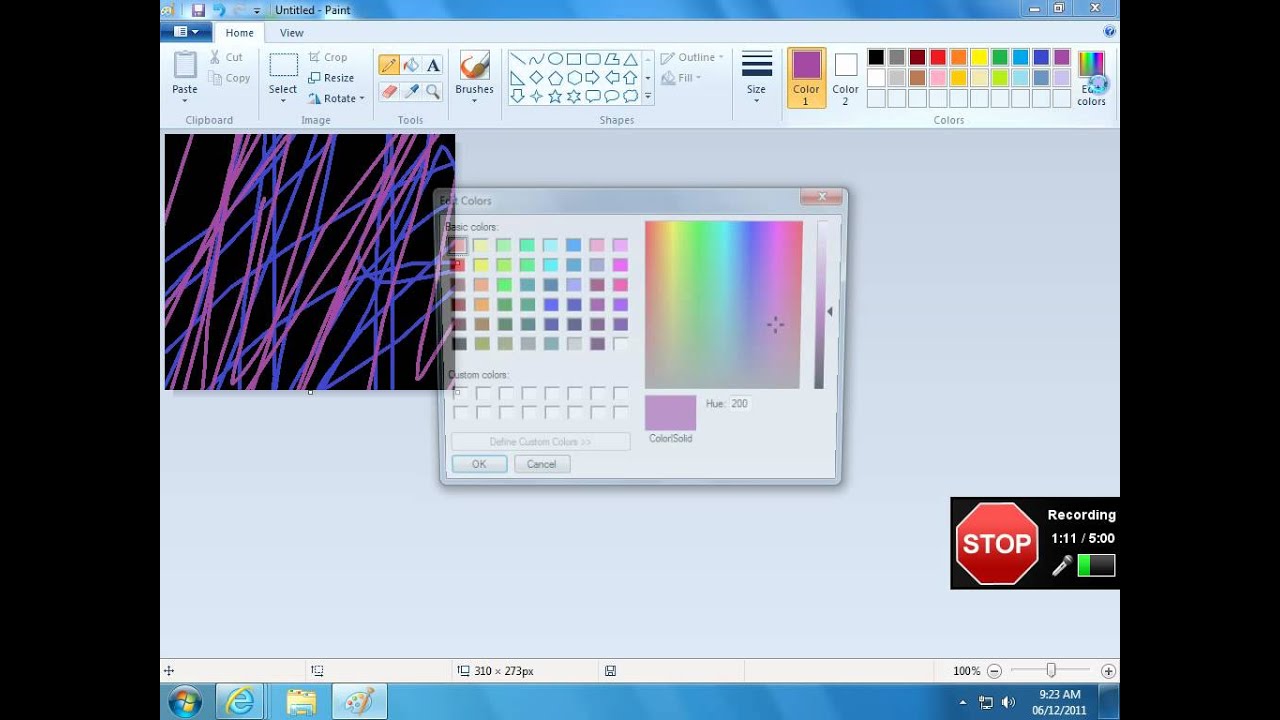Select the Pencil tool

click(x=389, y=66)
